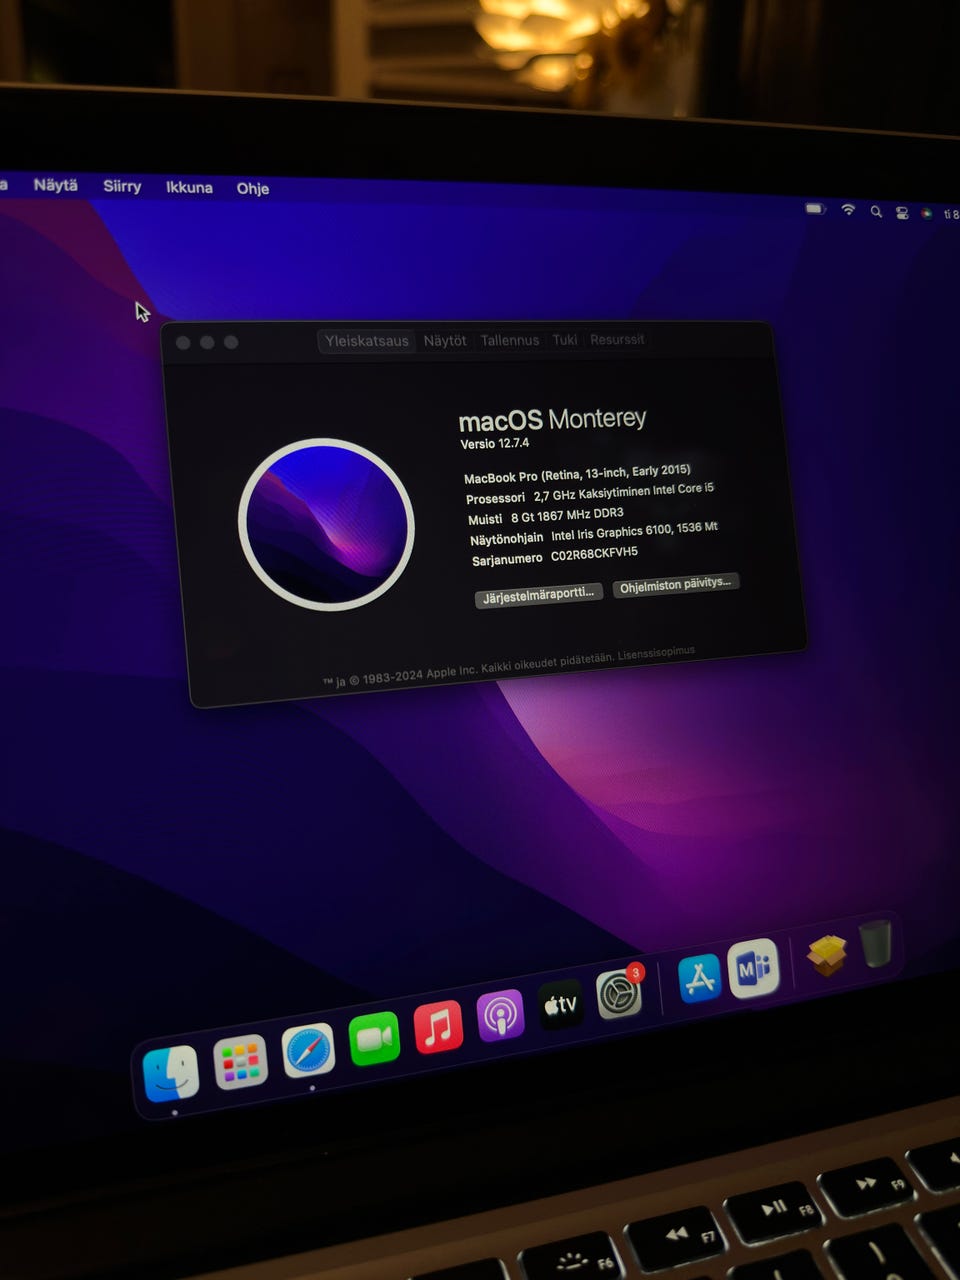Screen dimensions: 960x1280
Task: Open Launchpad in the Dock
Action: (241, 1062)
